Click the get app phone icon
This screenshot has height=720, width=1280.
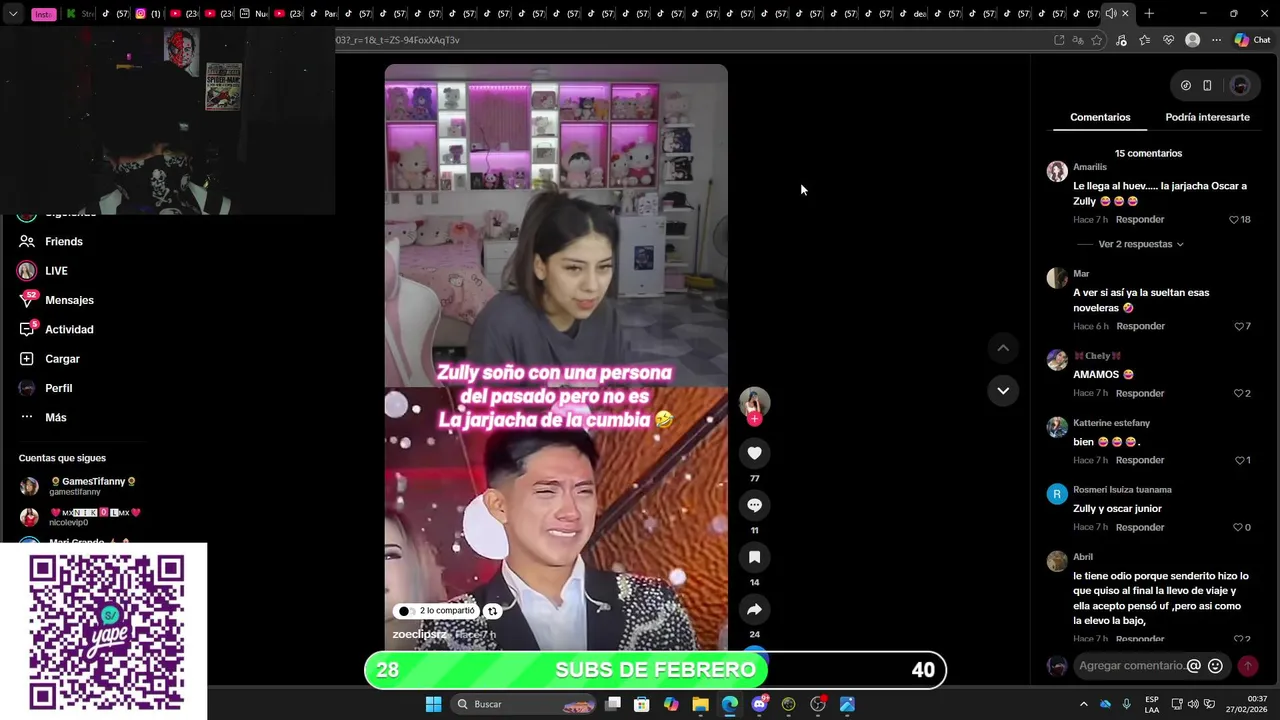click(1207, 86)
